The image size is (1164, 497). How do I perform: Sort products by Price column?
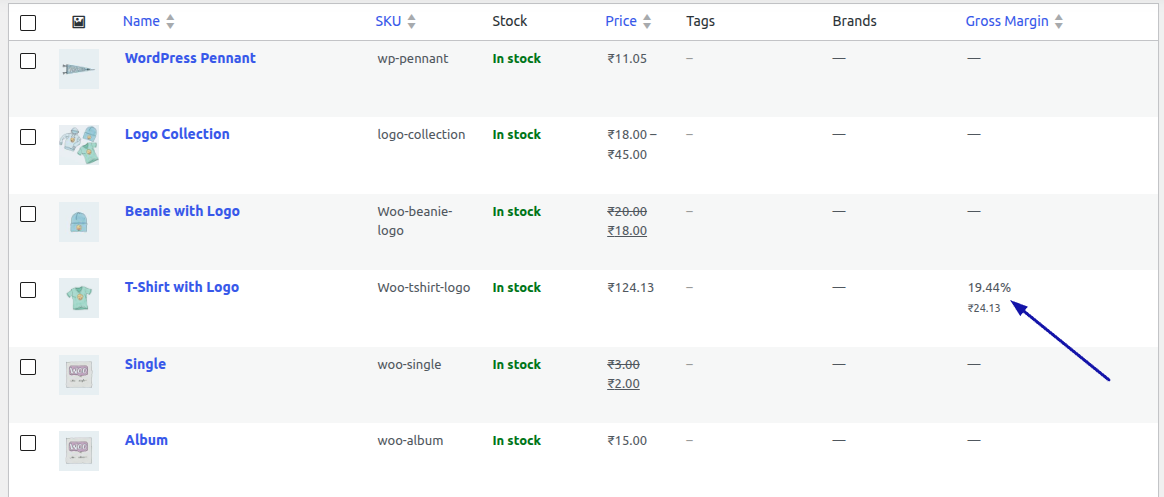(x=621, y=22)
